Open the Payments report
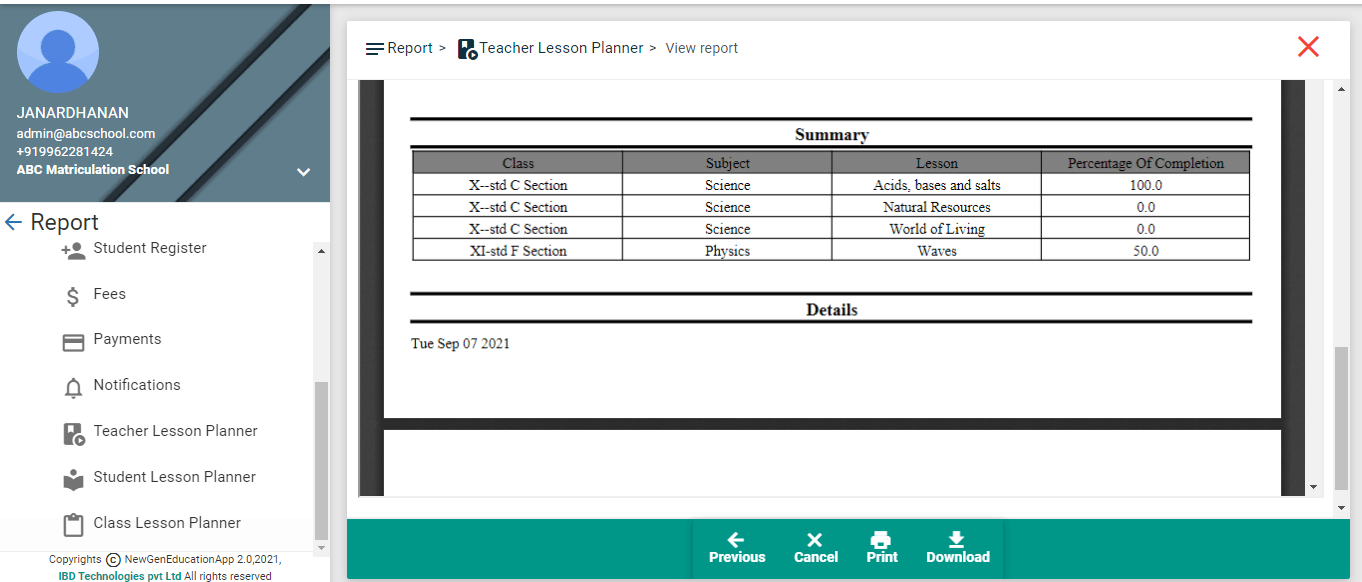The image size is (1362, 582). [127, 339]
